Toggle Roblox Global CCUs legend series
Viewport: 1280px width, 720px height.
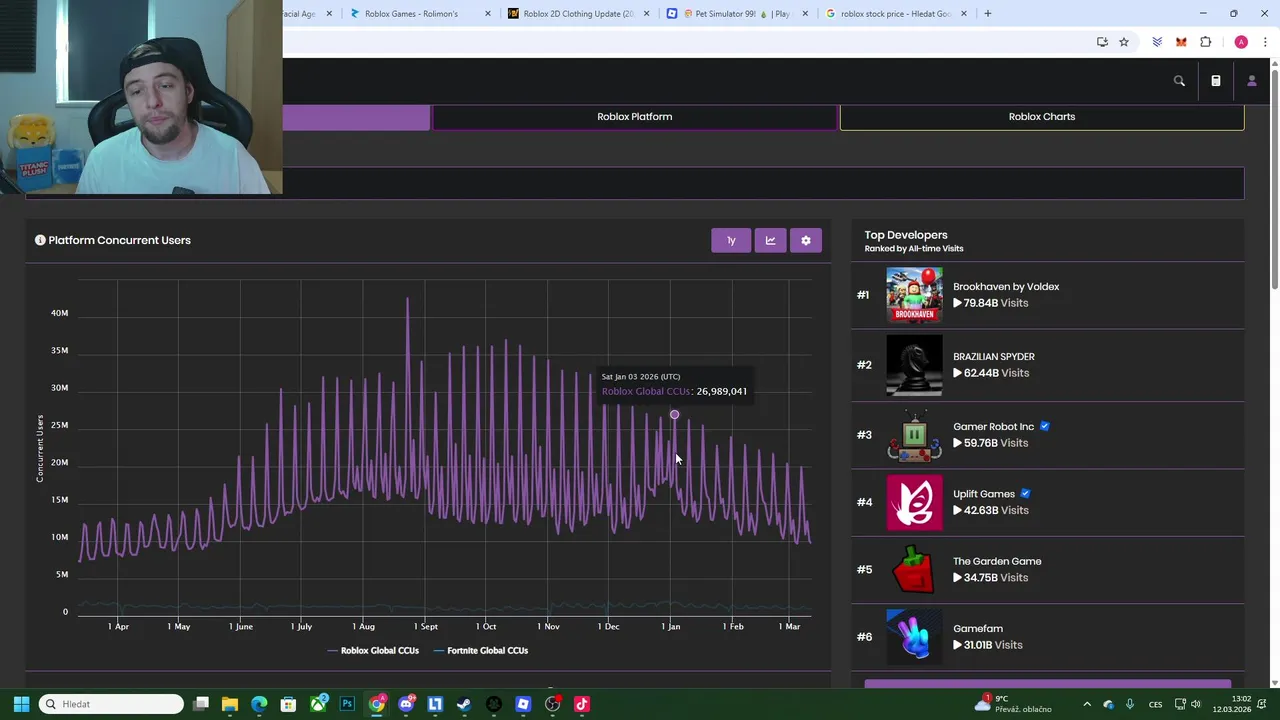click(x=373, y=650)
